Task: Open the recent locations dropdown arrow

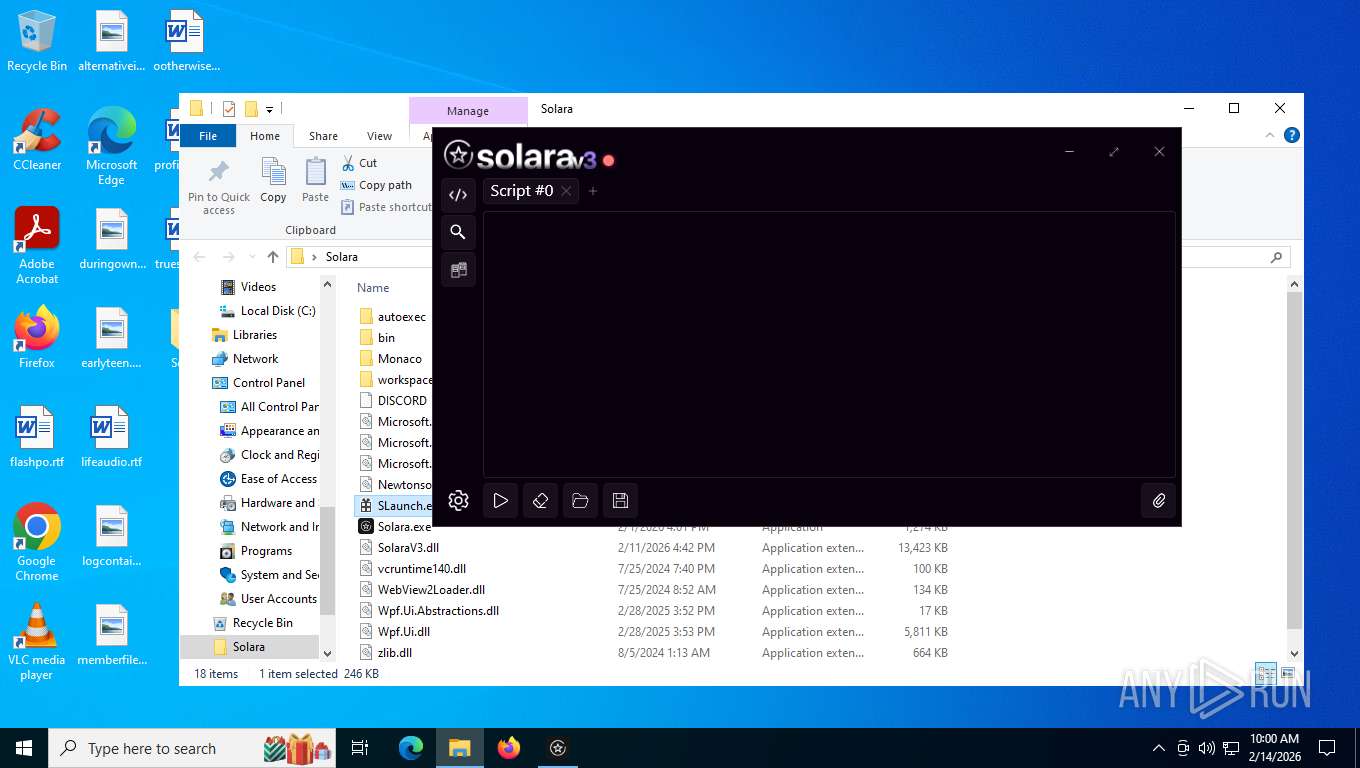Action: point(251,257)
